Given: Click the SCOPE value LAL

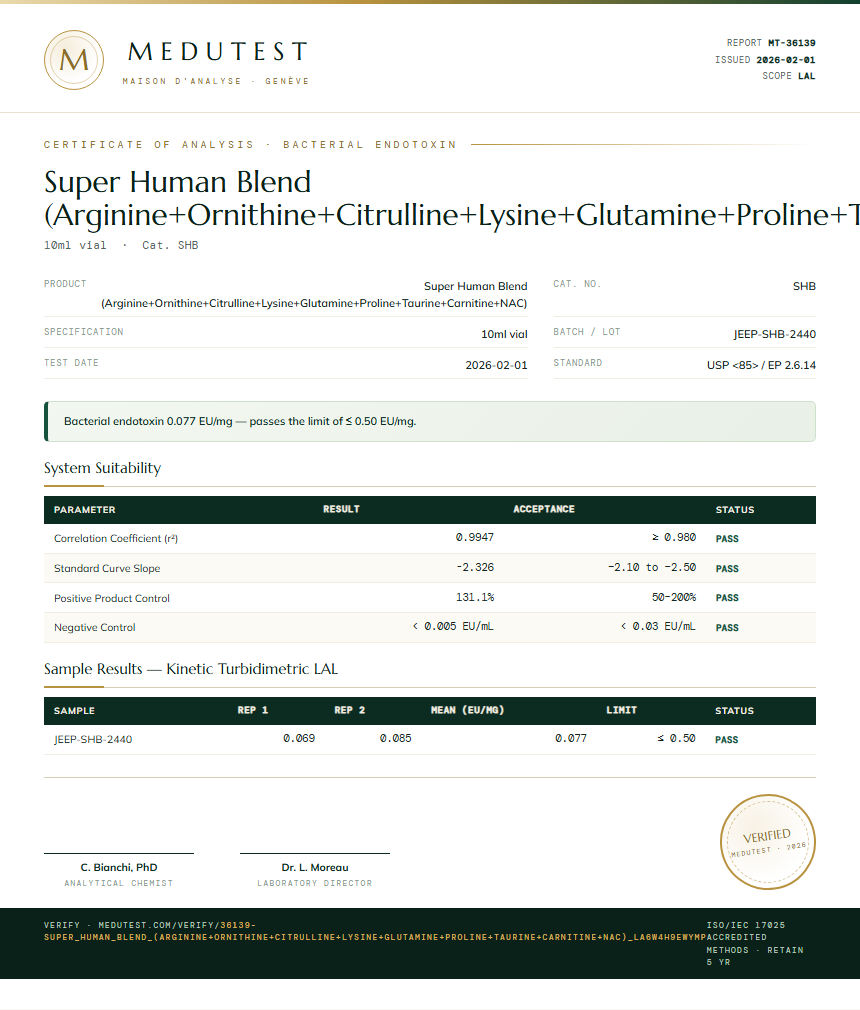Looking at the screenshot, I should (807, 76).
